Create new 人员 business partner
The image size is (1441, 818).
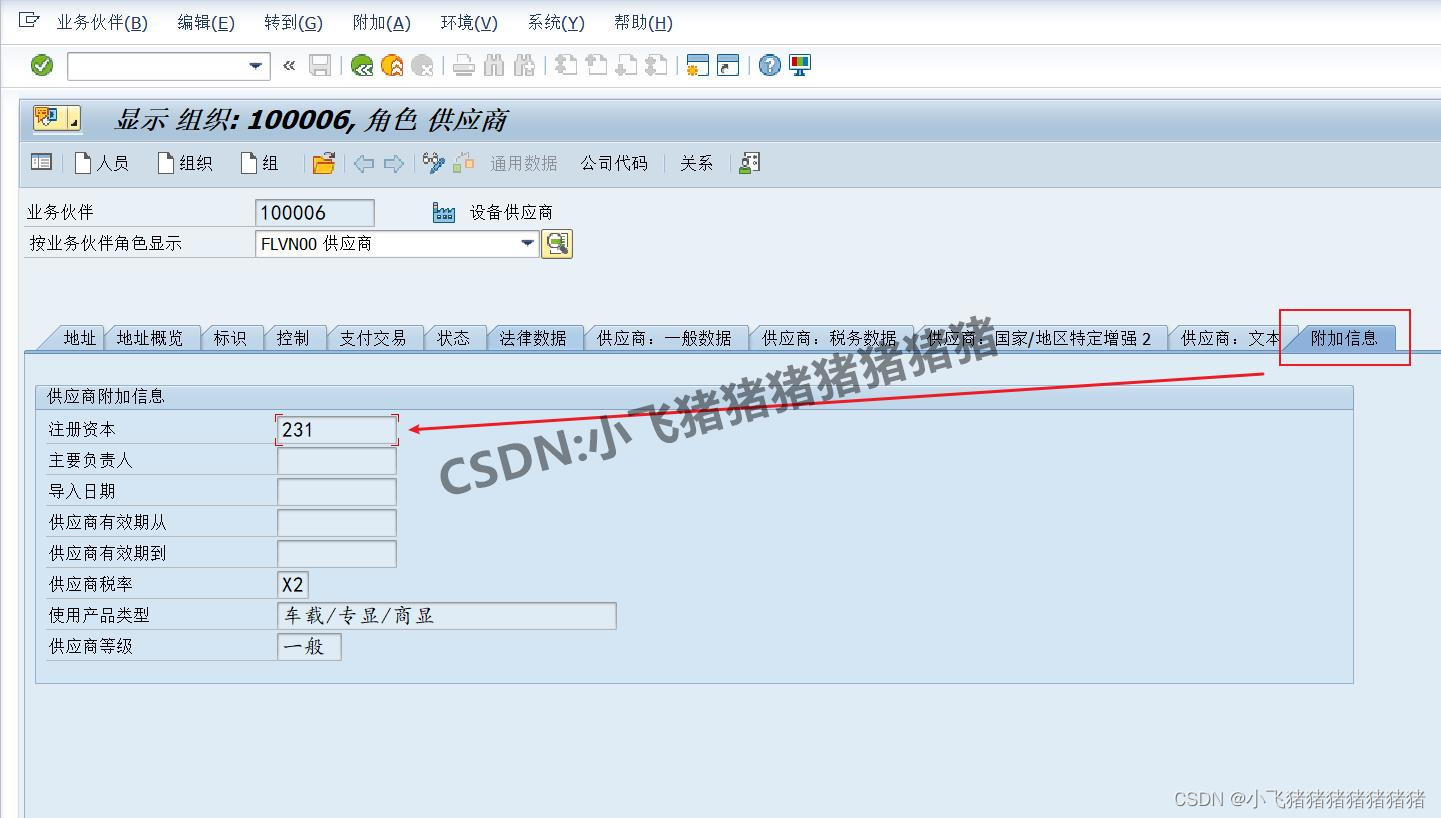(x=102, y=163)
